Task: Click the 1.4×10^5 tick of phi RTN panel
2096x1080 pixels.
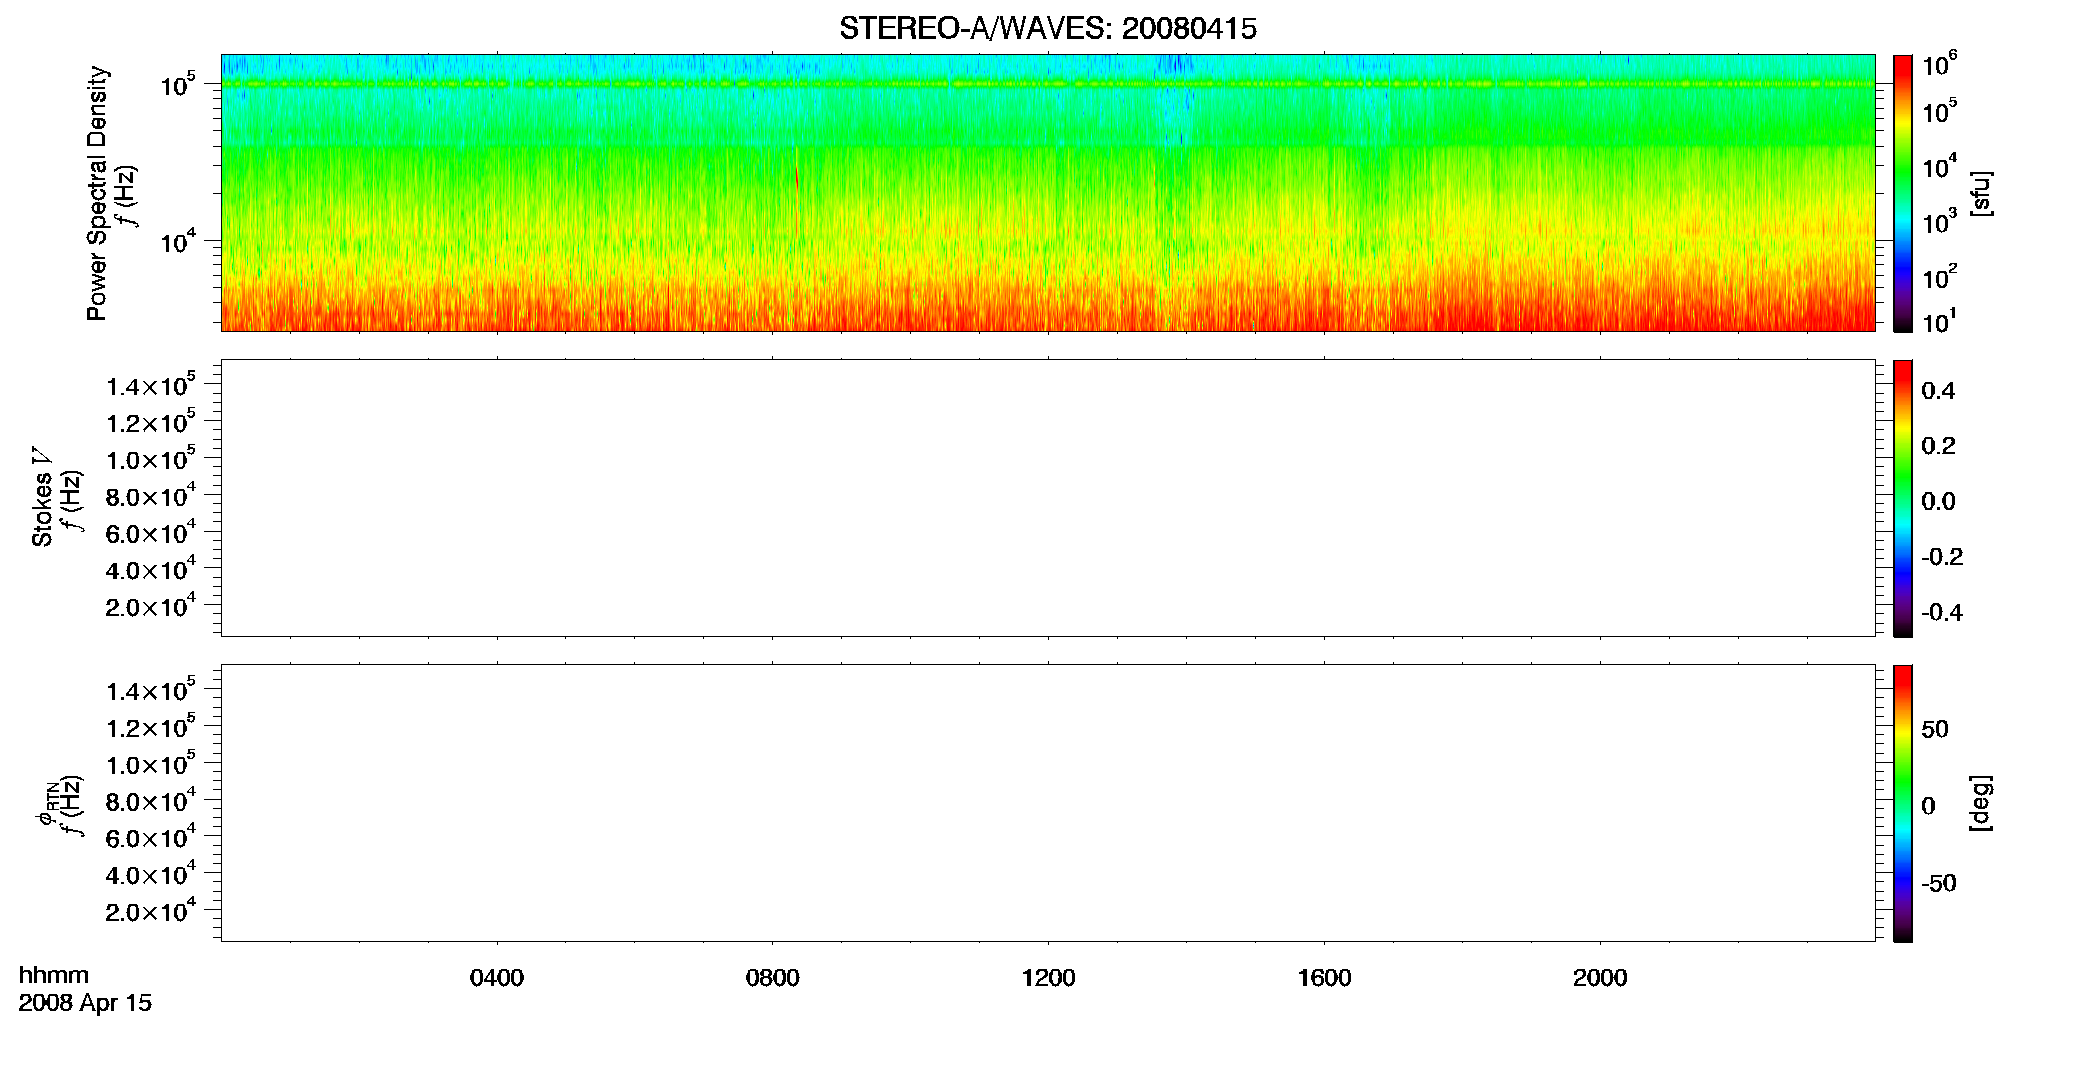Action: pos(150,690)
